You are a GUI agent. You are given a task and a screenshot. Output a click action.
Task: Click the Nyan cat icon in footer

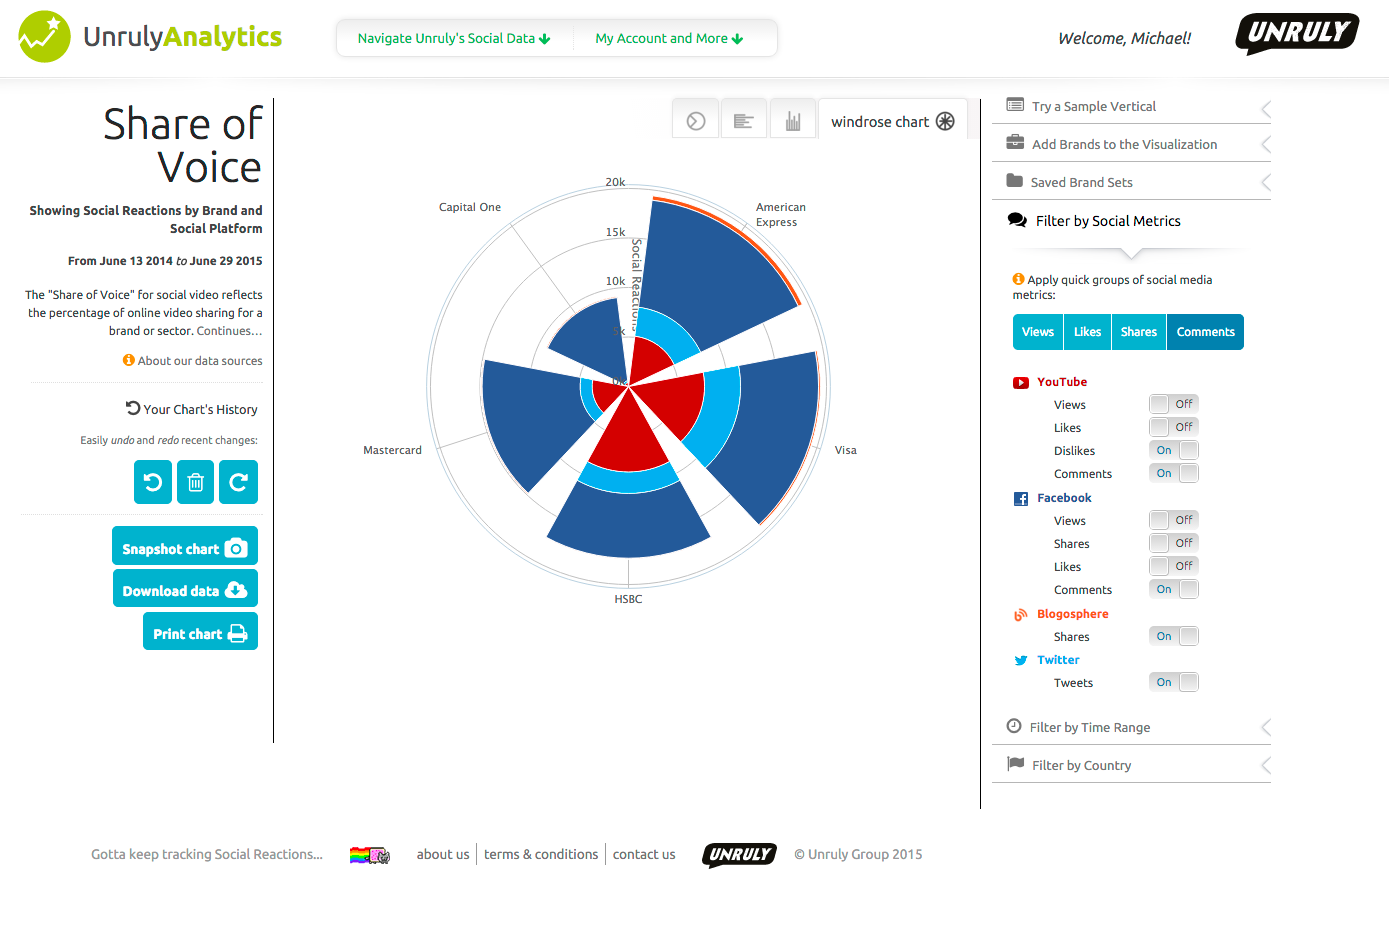tap(369, 855)
